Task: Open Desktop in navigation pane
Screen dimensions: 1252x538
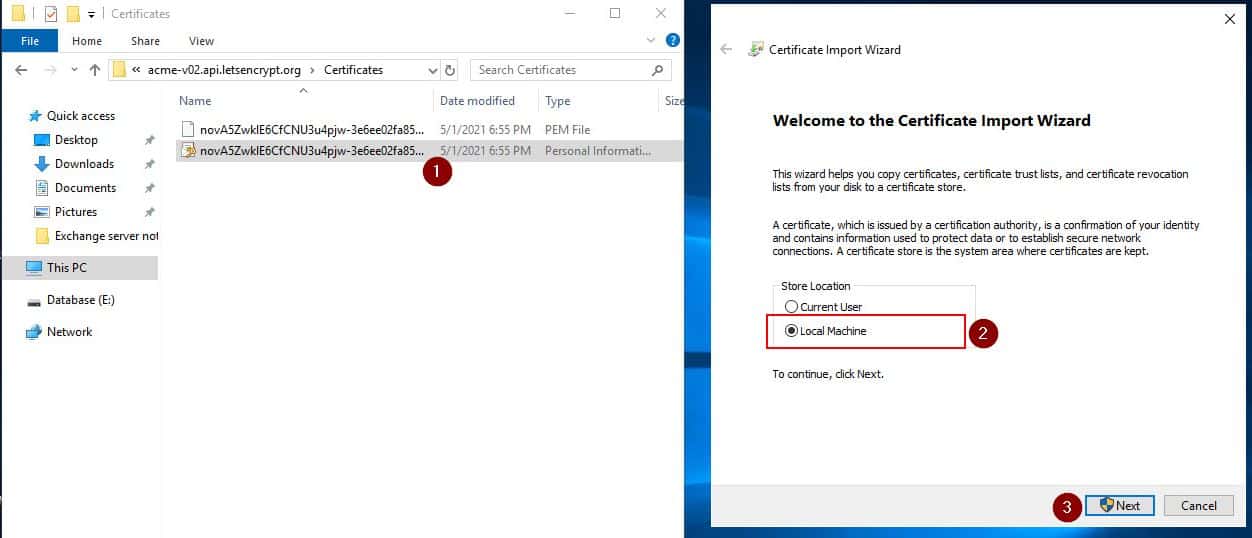Action: tap(76, 140)
